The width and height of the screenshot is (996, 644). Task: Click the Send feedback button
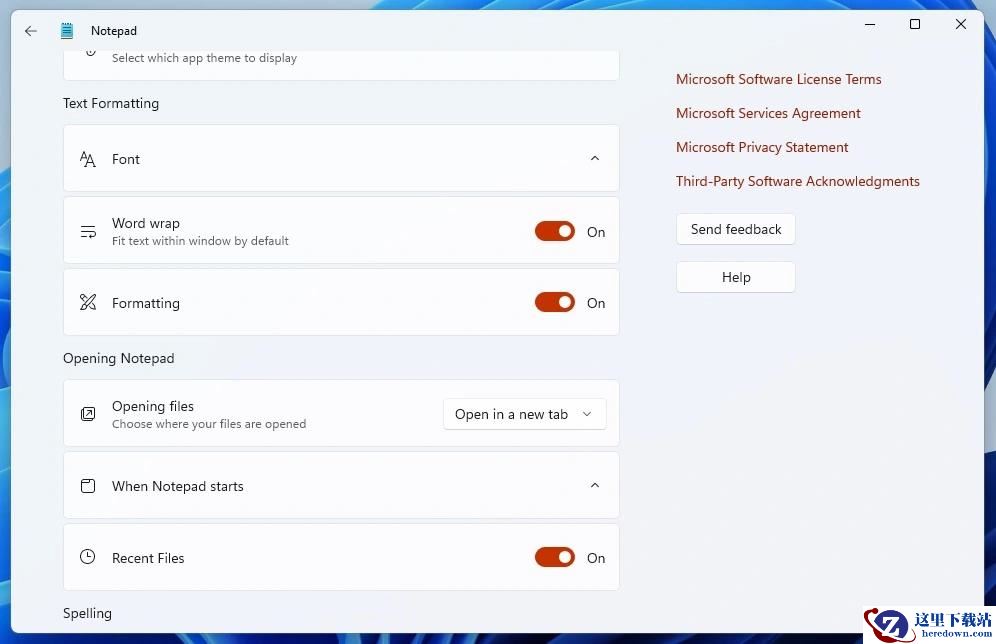tap(736, 229)
